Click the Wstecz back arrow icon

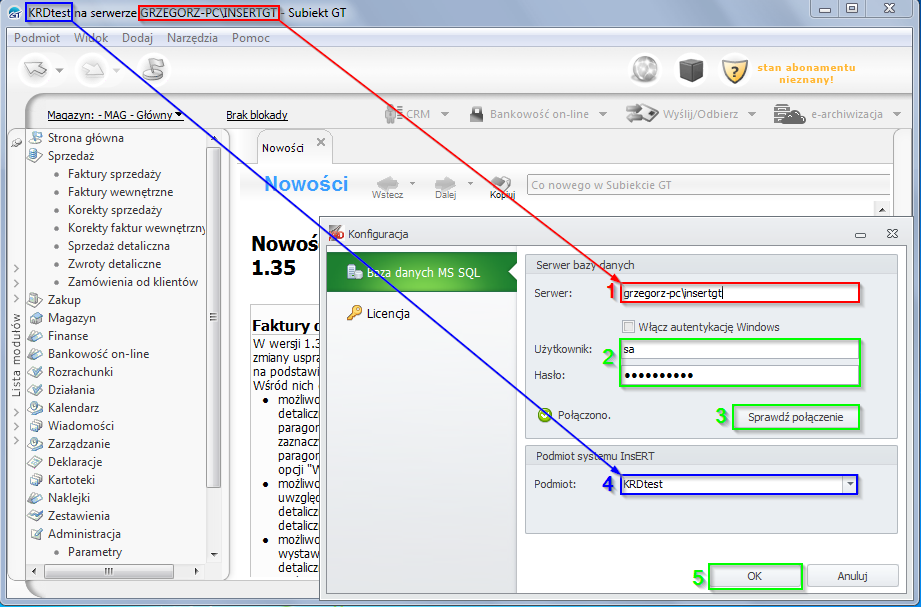click(388, 183)
